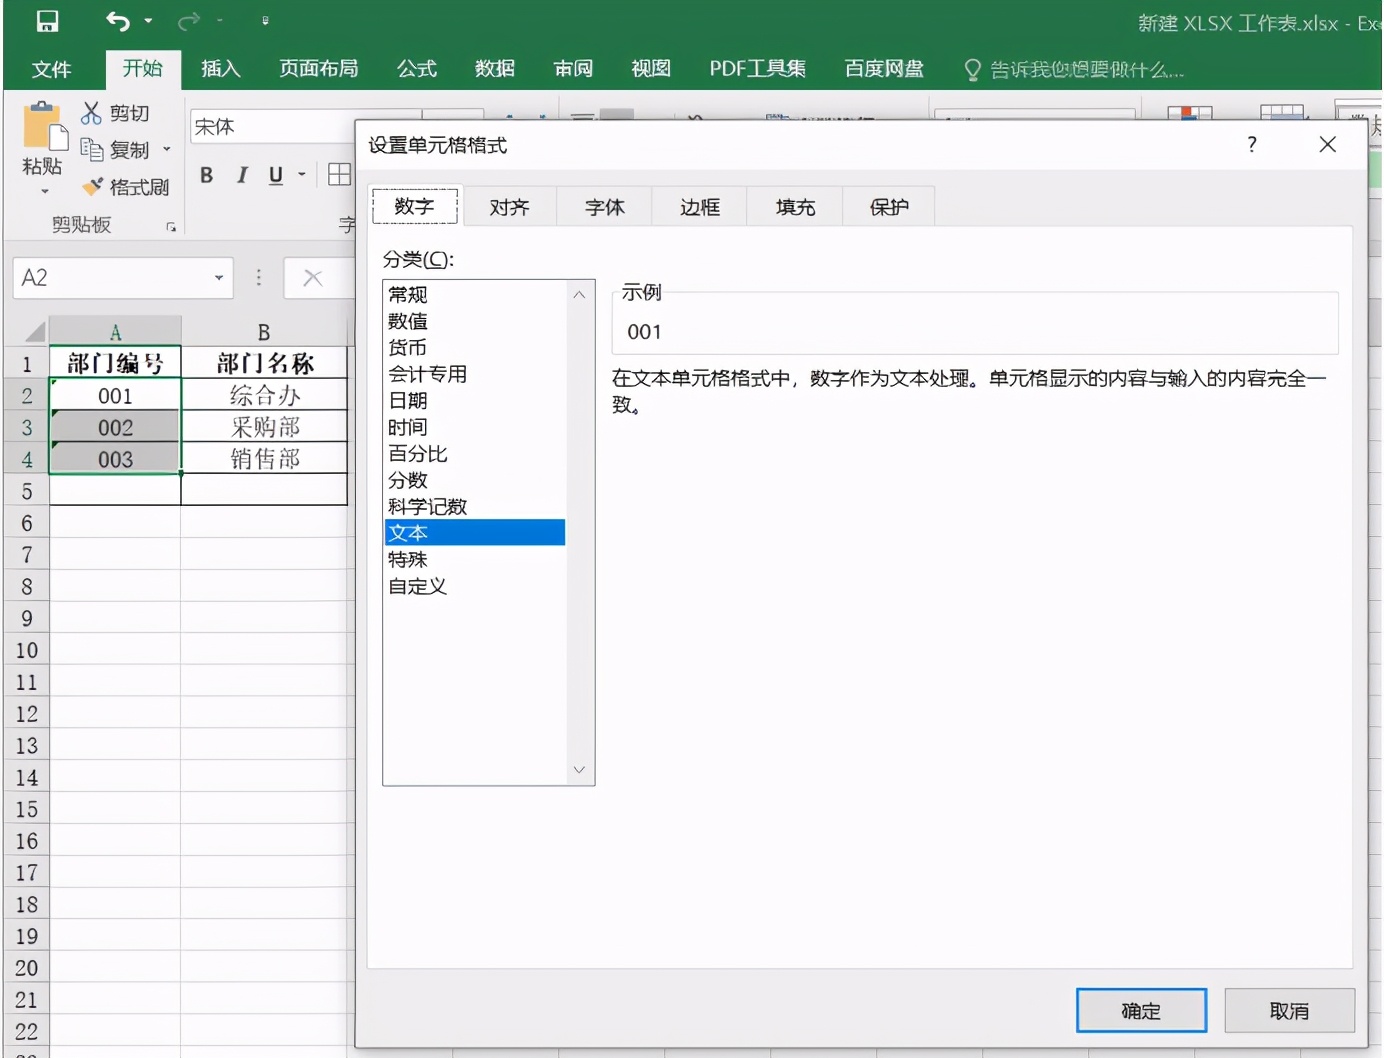
Task: Confirm format with the 确定 button
Action: point(1140,1010)
